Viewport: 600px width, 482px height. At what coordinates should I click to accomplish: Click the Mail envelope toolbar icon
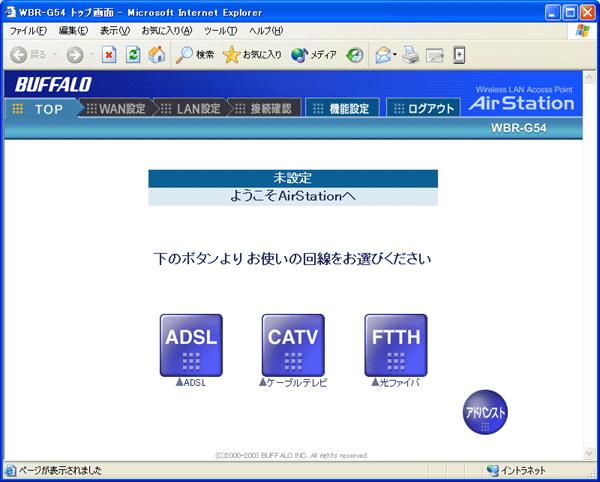(x=383, y=55)
